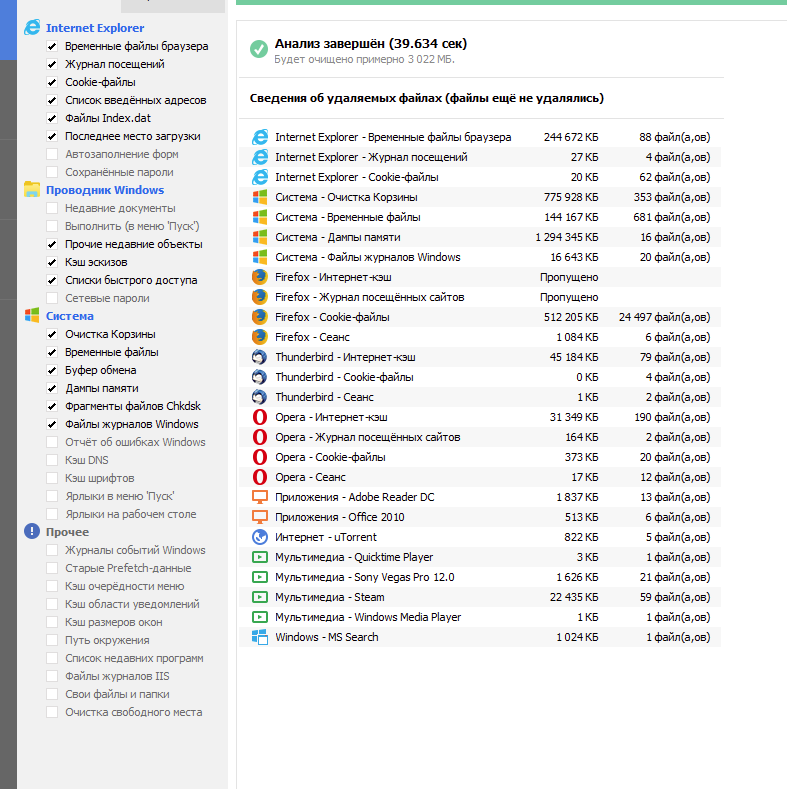Click Firefox icon of Сеанс result row
The width and height of the screenshot is (787, 789).
pos(260,337)
